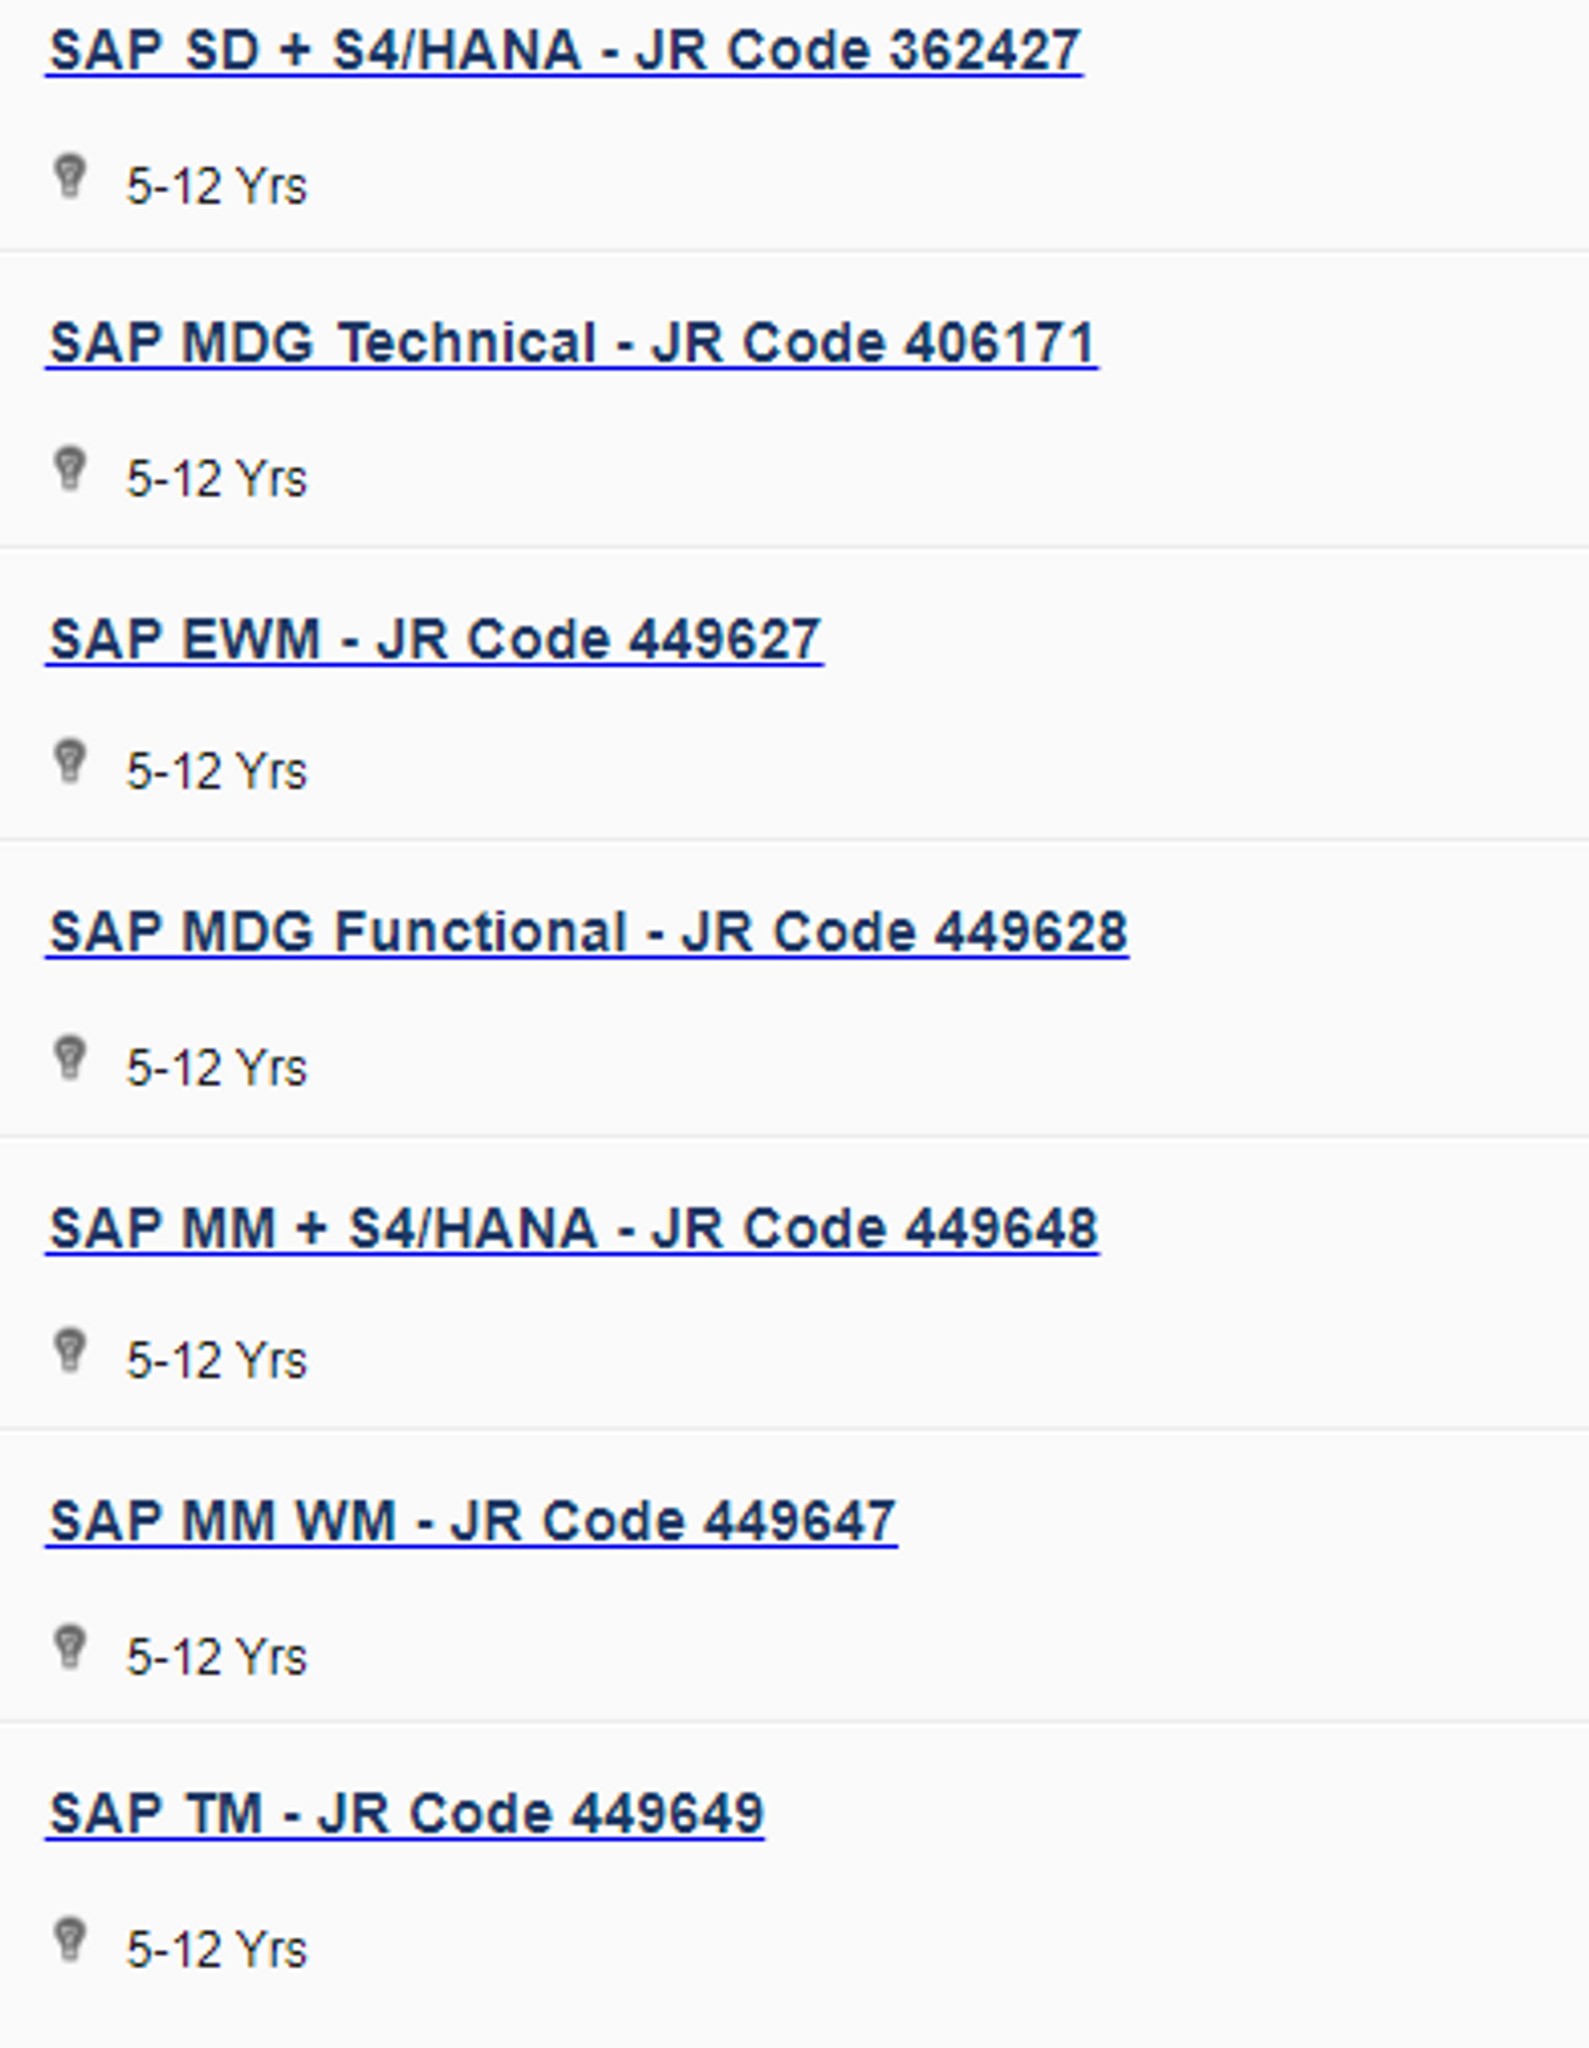This screenshot has width=1589, height=2048.
Task: Click 5-12 Yrs text under SAP EWM
Action: click(x=216, y=772)
